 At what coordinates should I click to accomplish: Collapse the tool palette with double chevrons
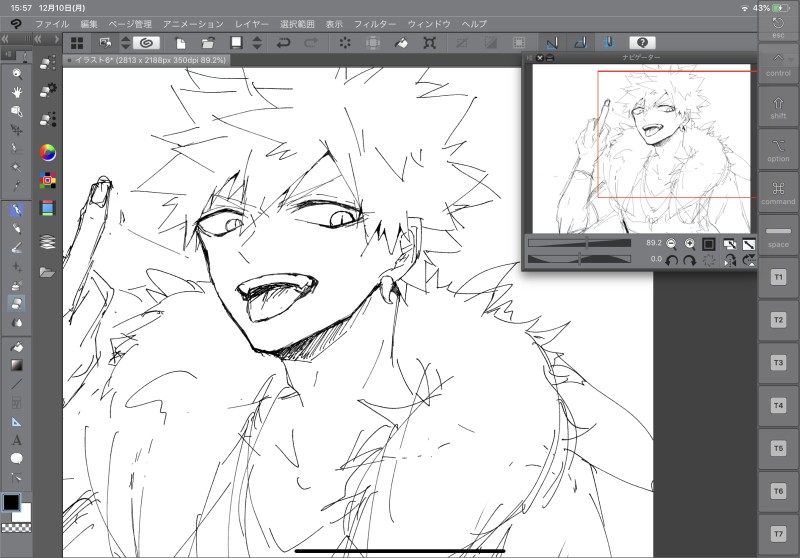5,39
